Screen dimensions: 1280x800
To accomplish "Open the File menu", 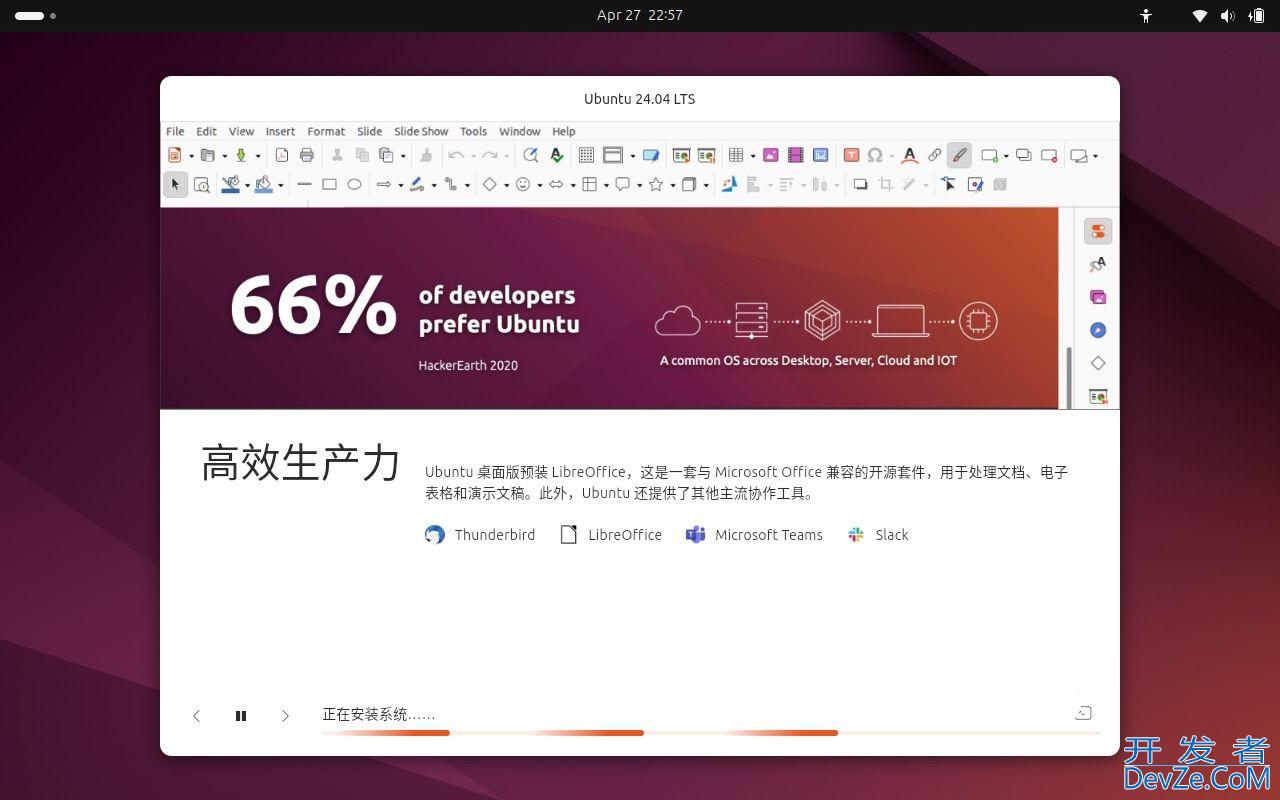I will [175, 131].
